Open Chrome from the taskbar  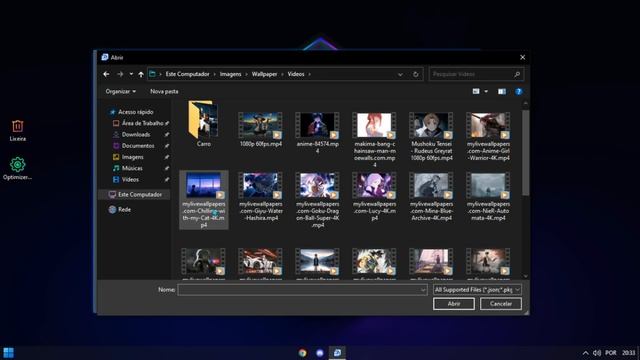click(302, 353)
